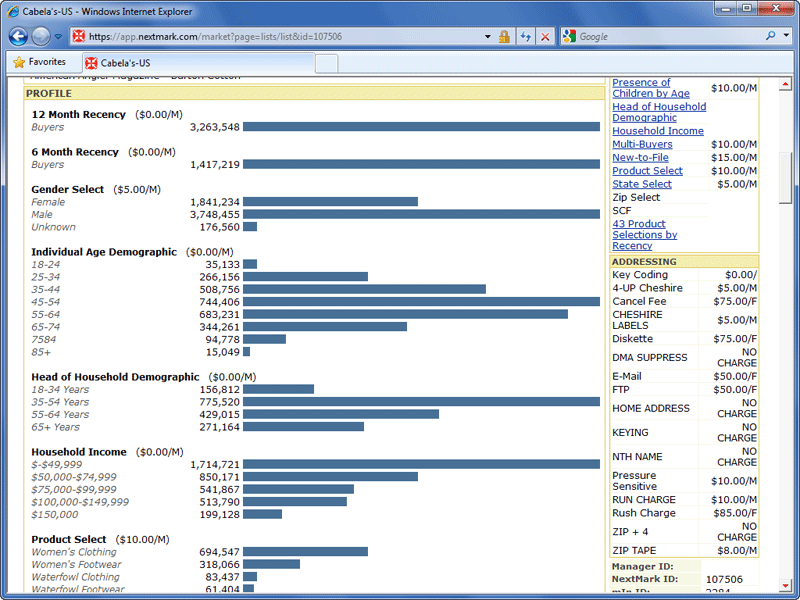Click the empty new tab button
Image resolution: width=800 pixels, height=600 pixels.
[x=327, y=62]
